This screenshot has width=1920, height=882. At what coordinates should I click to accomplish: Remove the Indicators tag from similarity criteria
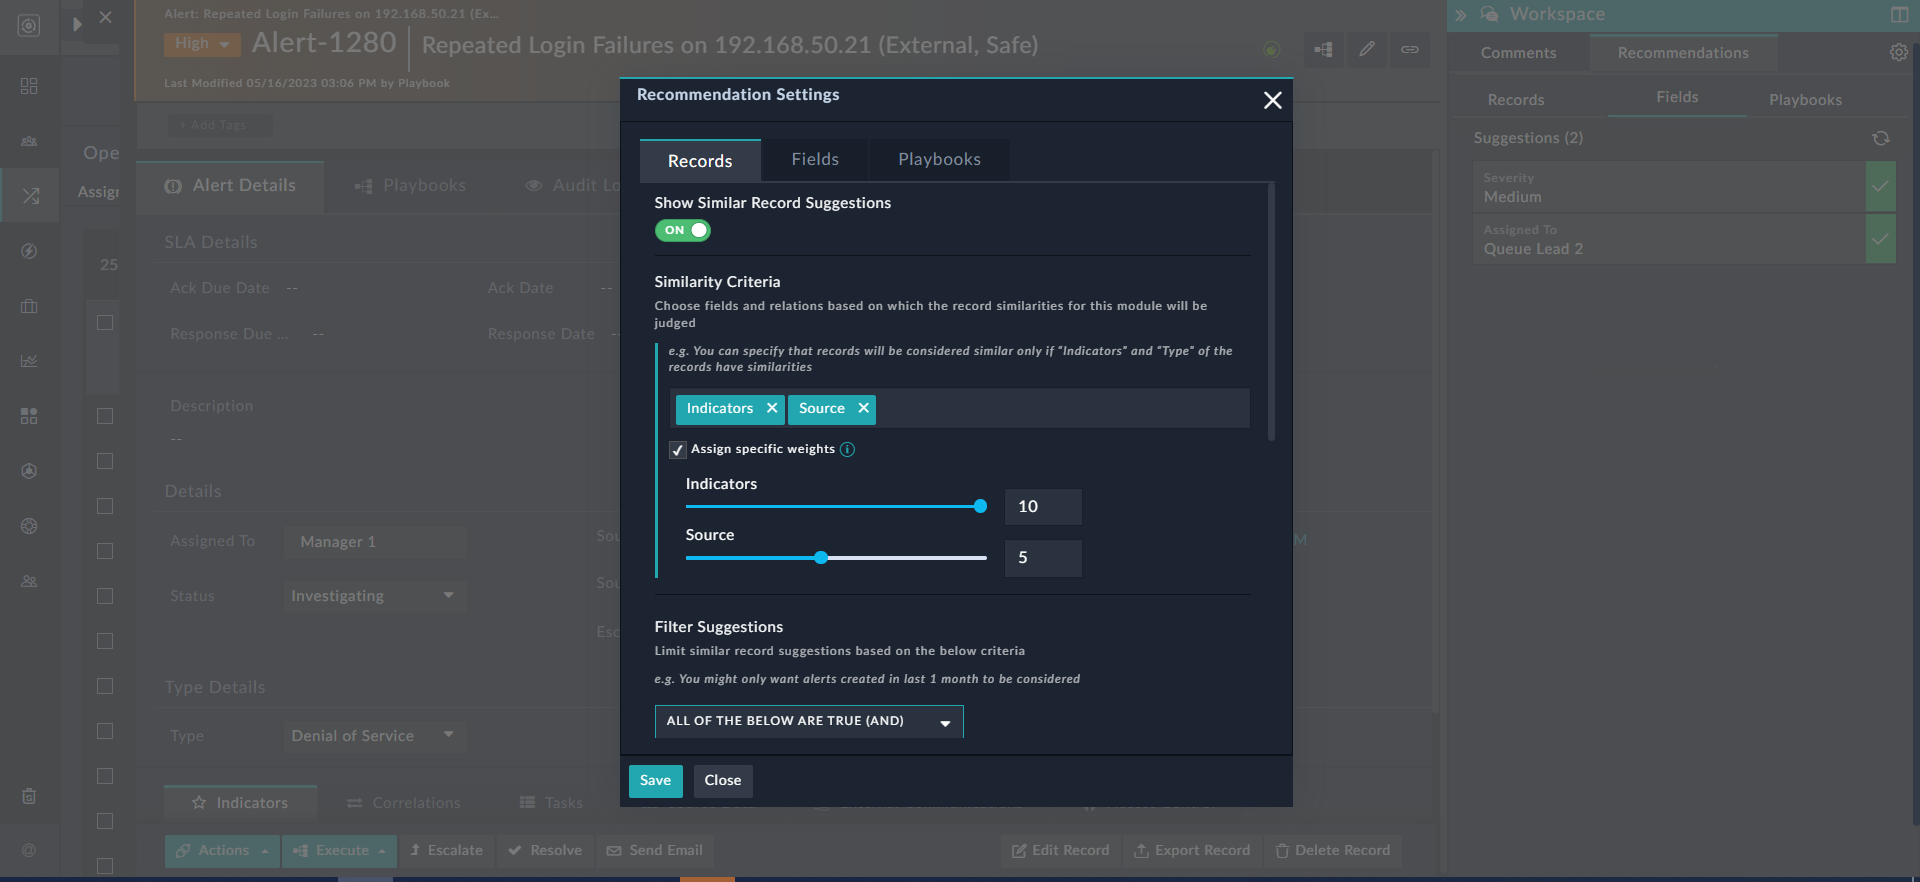771,408
